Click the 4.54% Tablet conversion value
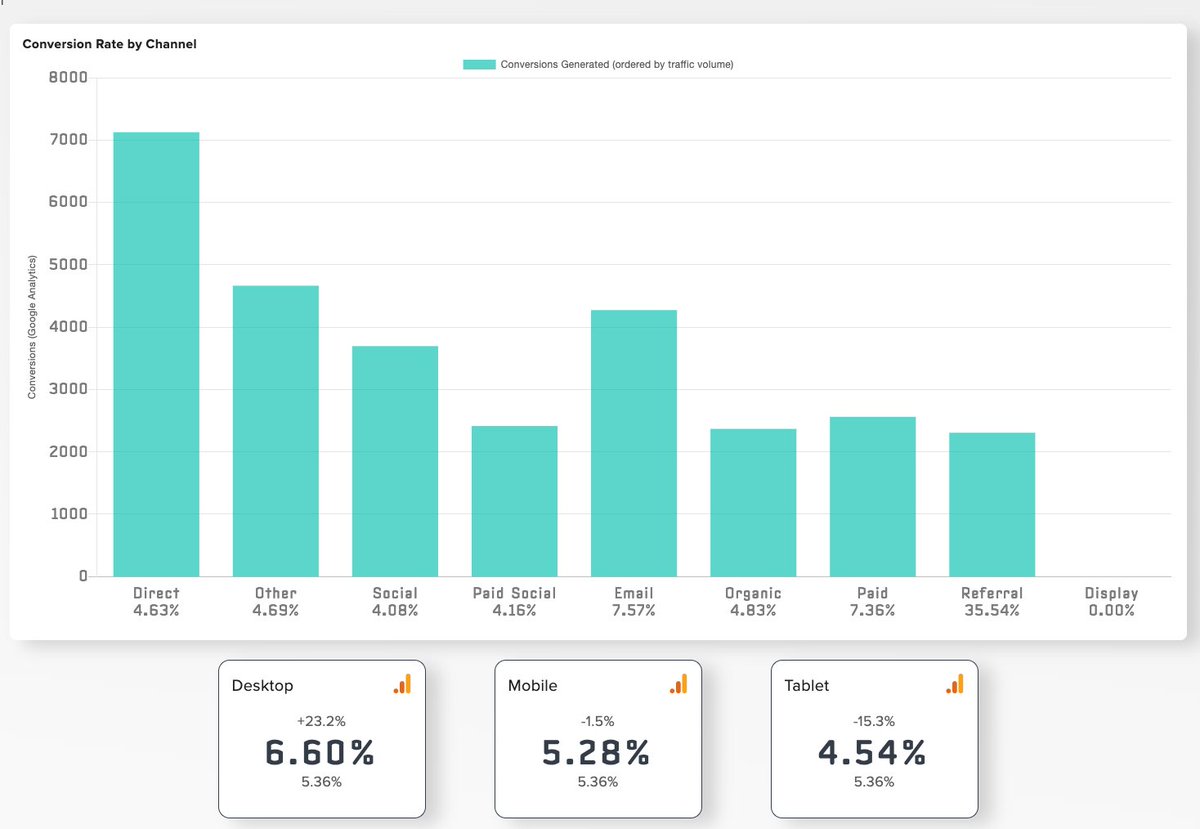1200x829 pixels. pos(874,752)
